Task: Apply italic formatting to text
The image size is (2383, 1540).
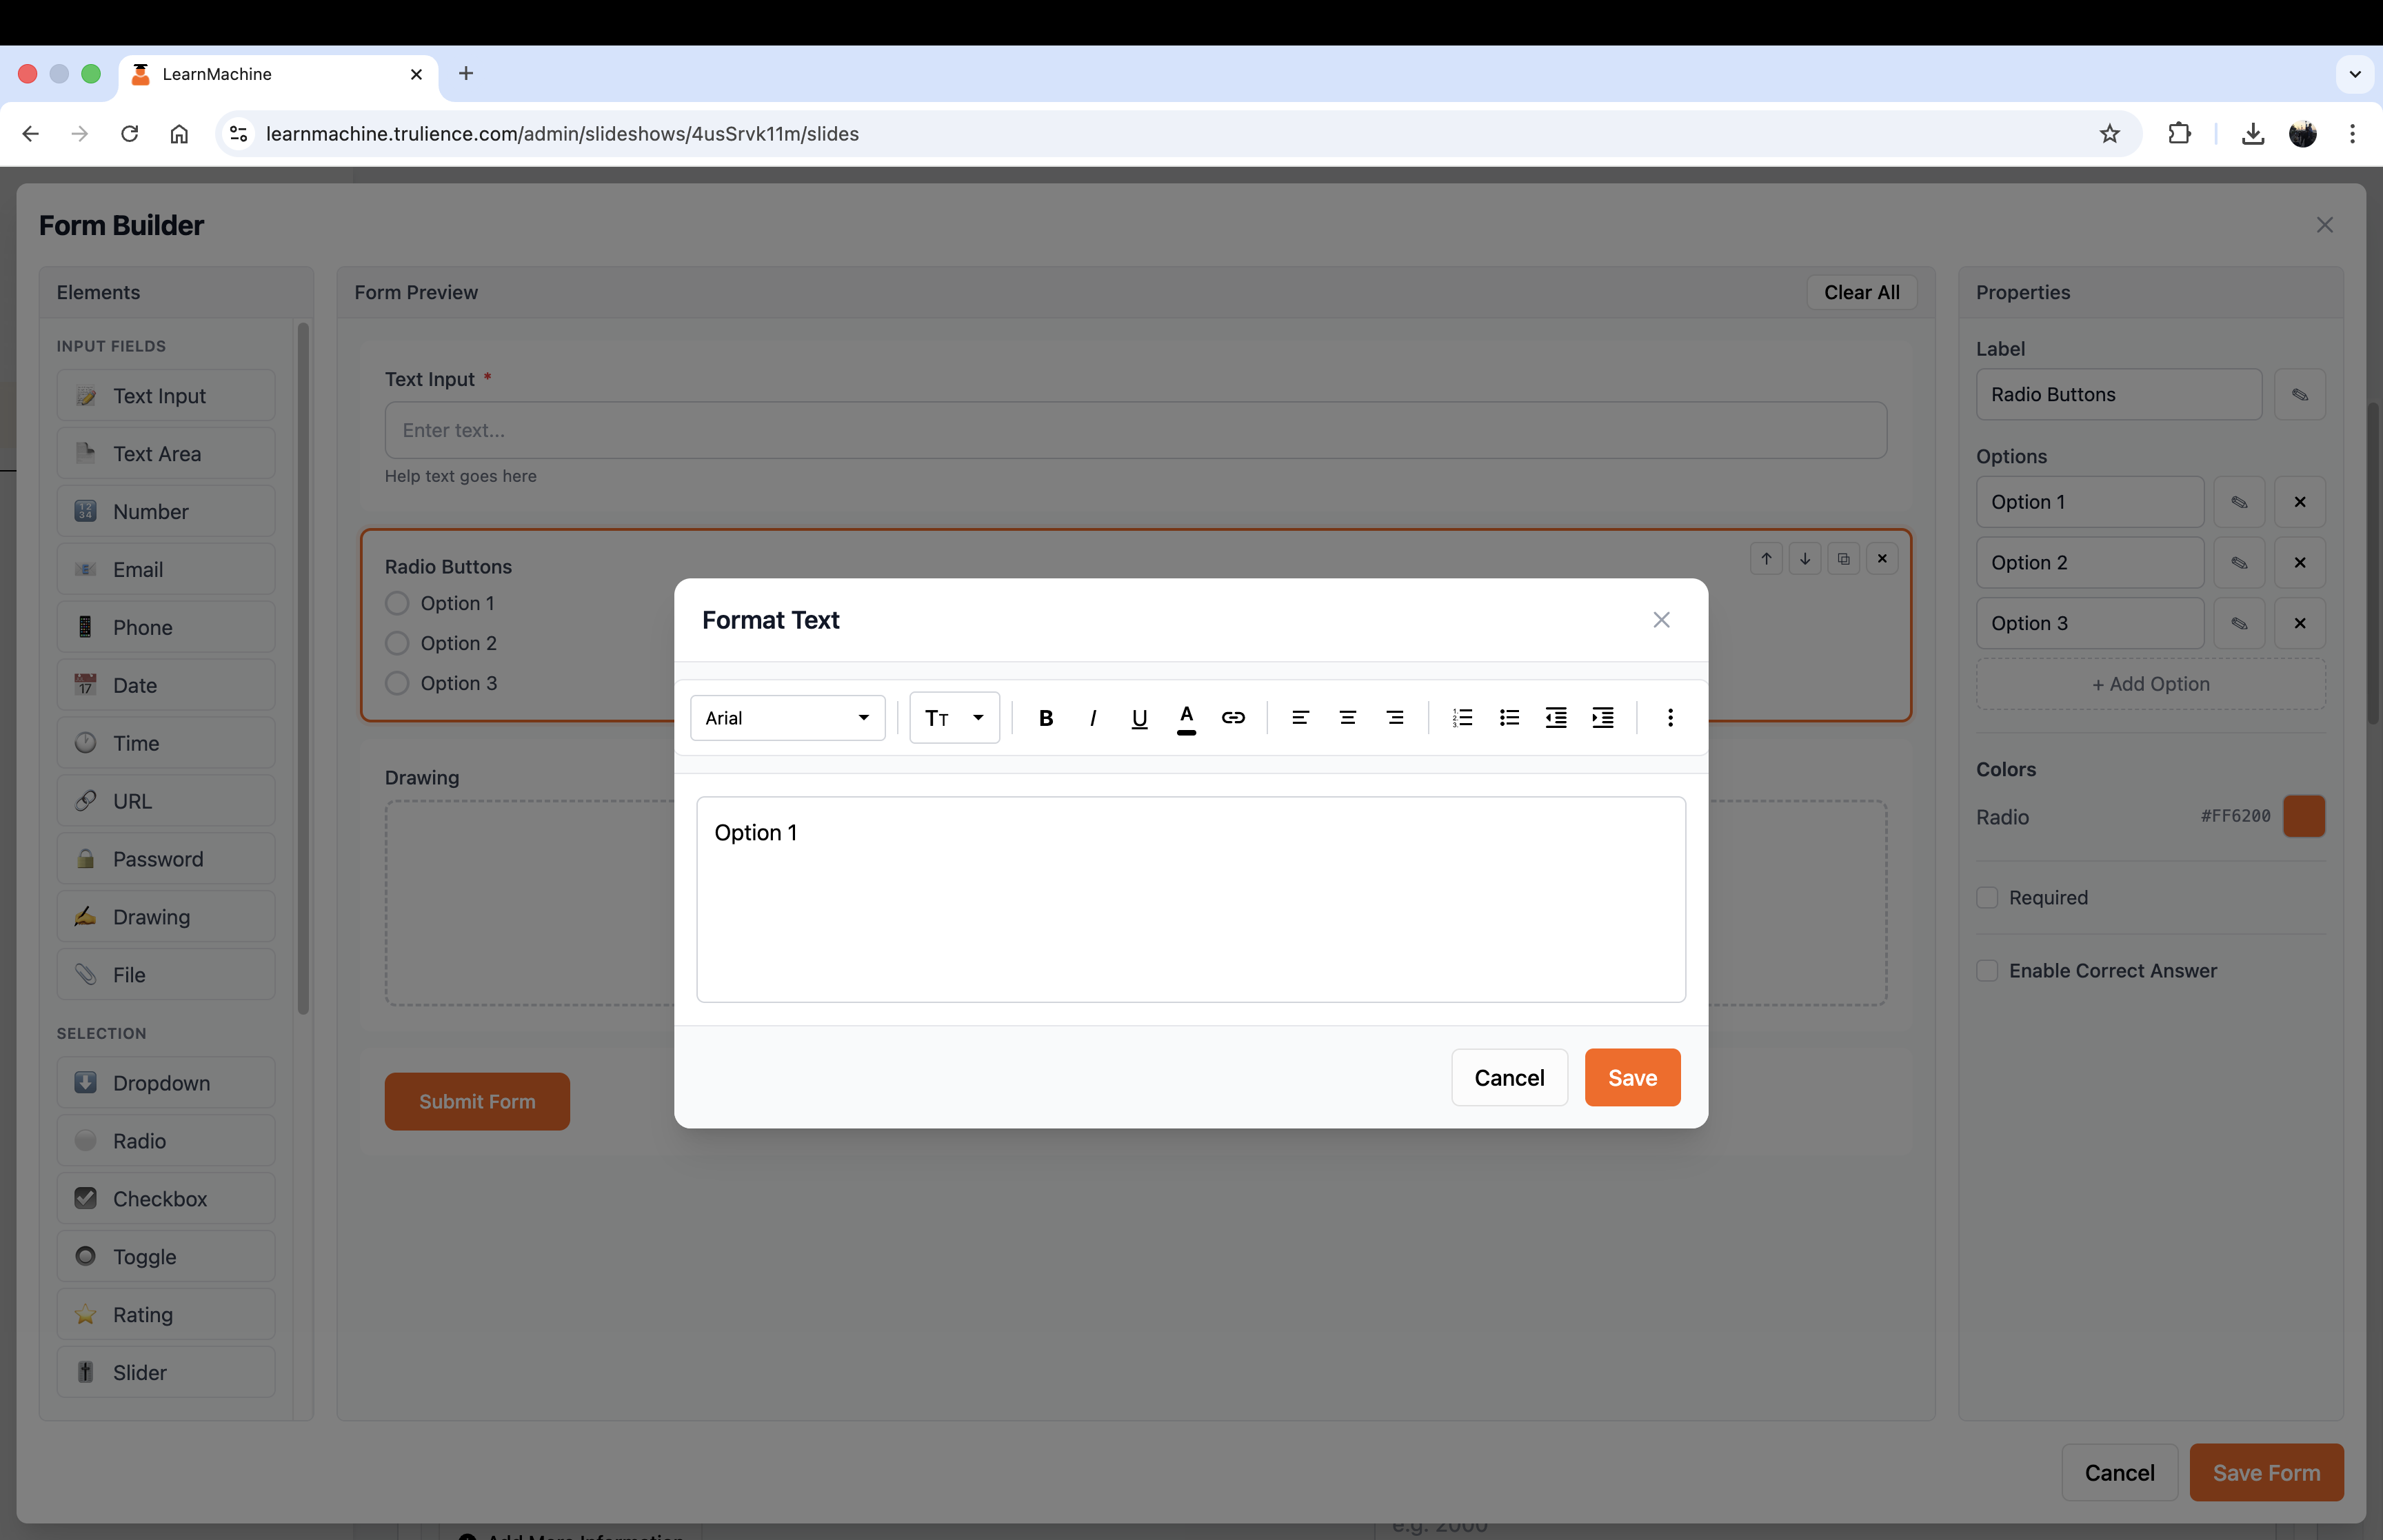Action: click(x=1093, y=718)
